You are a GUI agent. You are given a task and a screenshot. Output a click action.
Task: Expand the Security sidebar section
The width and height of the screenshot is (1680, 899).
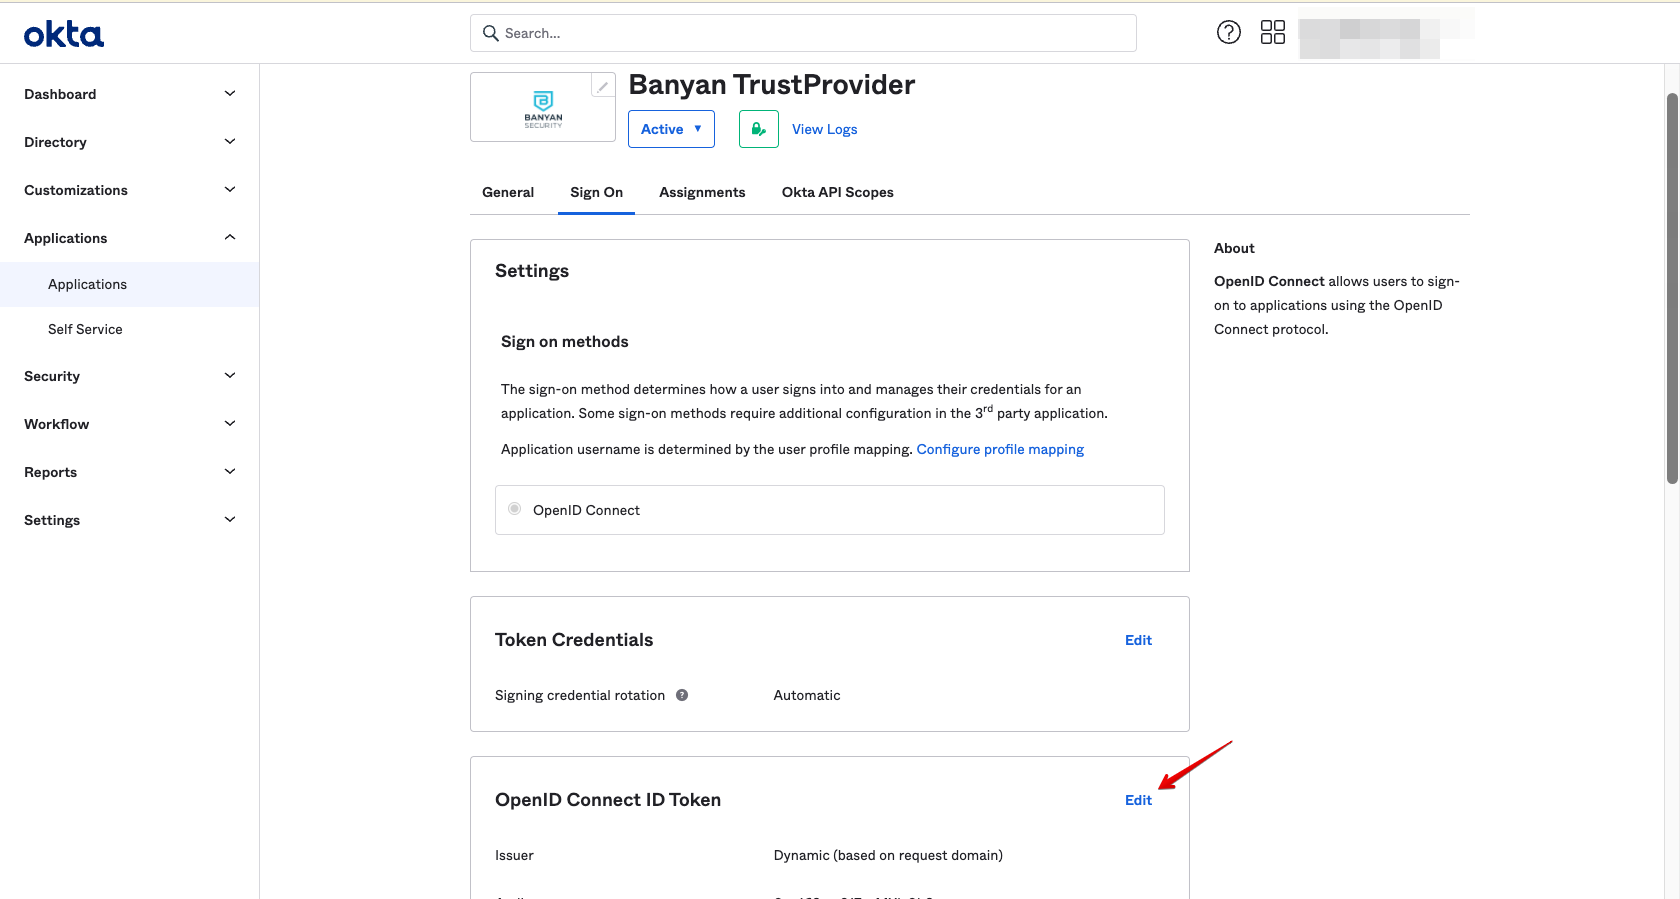pos(129,376)
